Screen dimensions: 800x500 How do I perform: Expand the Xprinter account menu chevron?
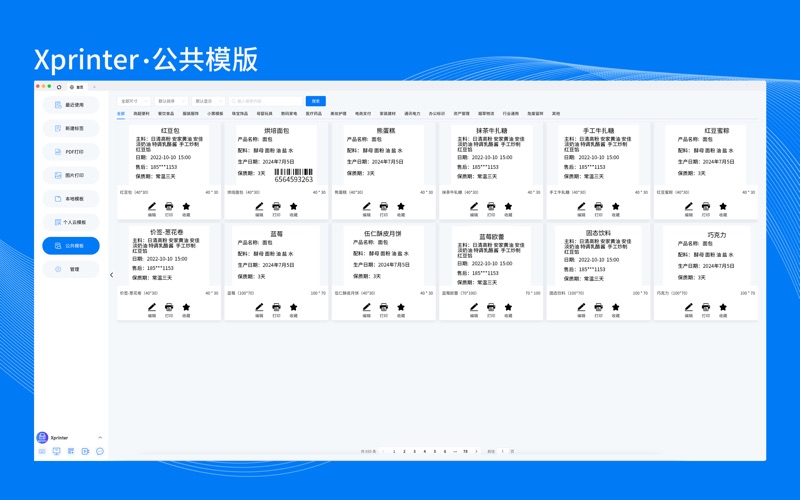click(x=100, y=437)
